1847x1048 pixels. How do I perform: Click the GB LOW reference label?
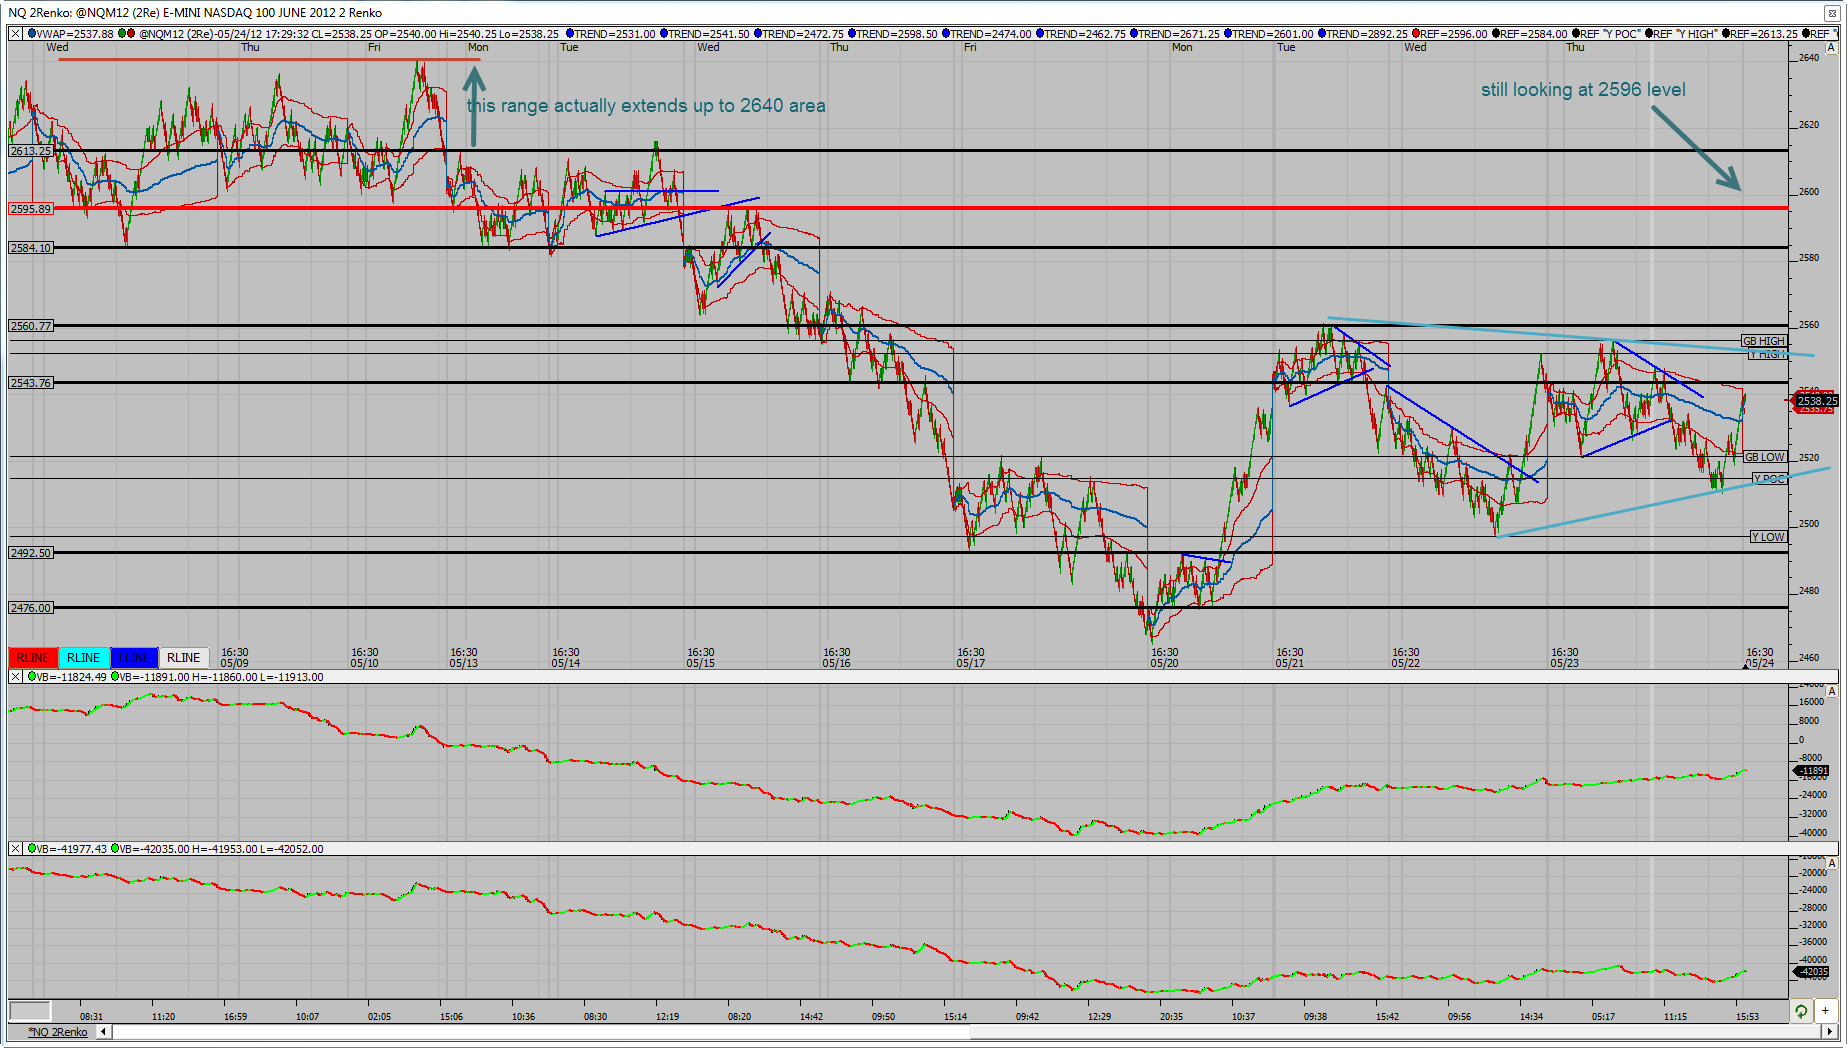(x=1765, y=457)
